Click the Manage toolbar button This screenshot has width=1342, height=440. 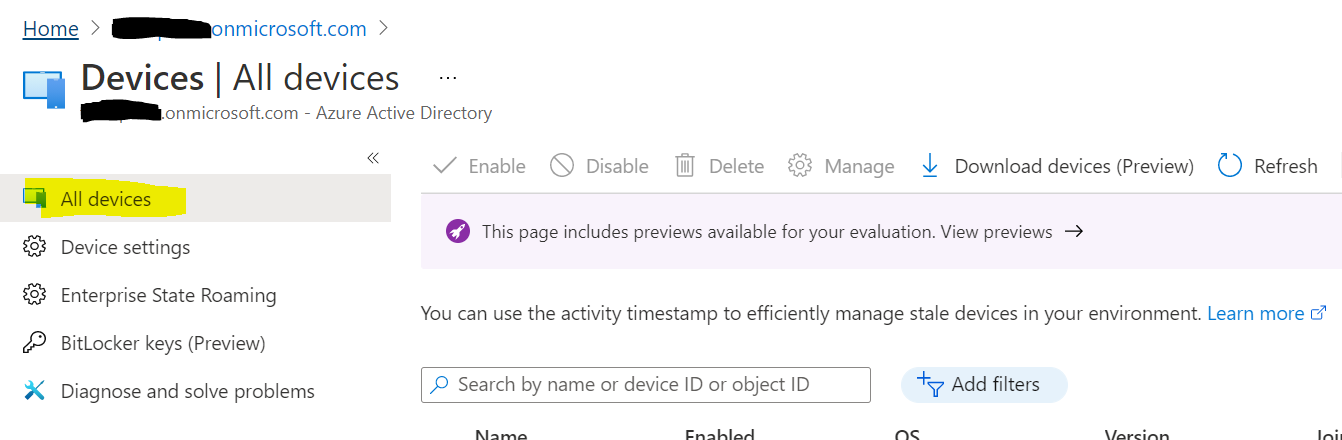[841, 166]
